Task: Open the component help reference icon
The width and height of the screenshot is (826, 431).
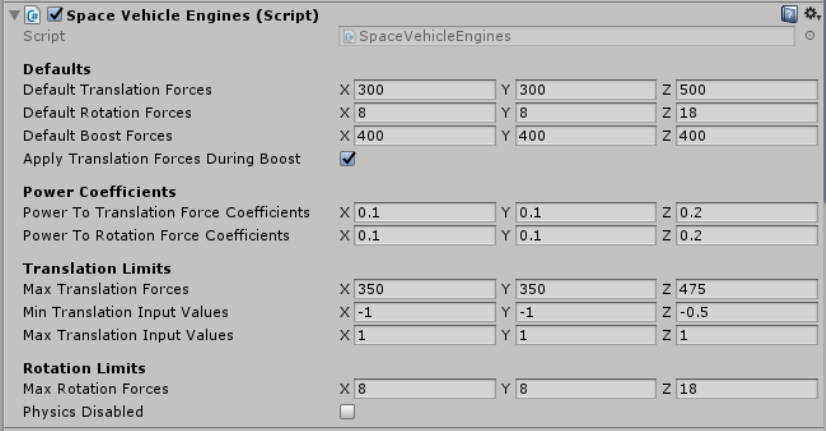Action: [x=787, y=15]
